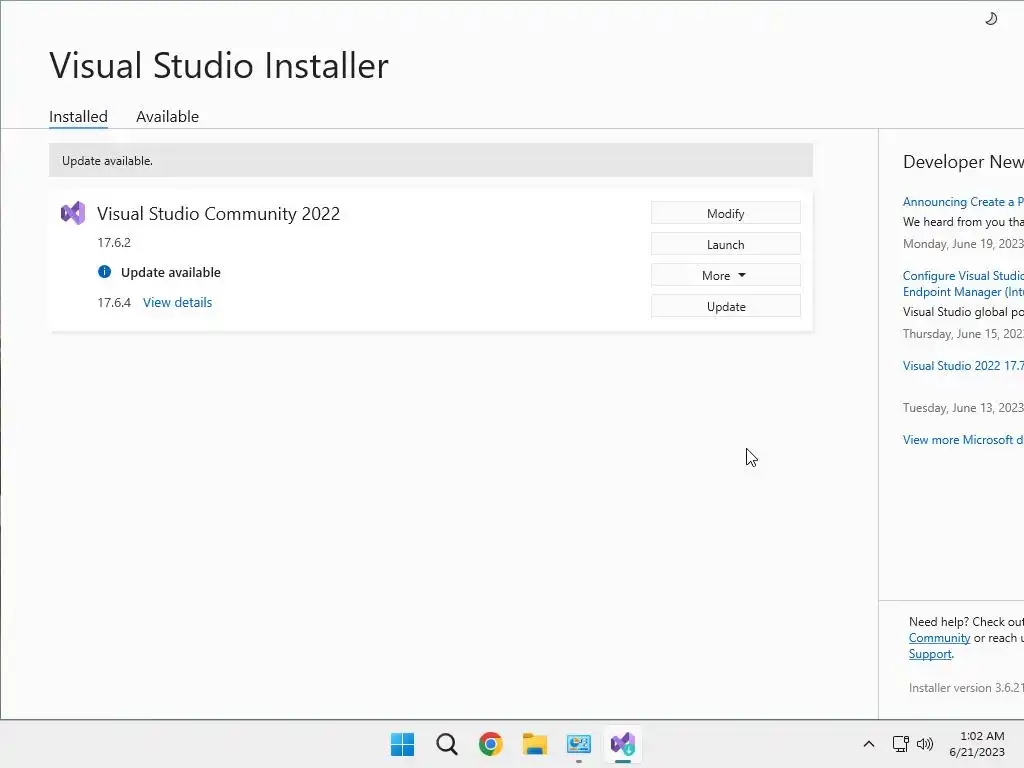Switch to the Installed tab
This screenshot has height=768, width=1024.
78,116
